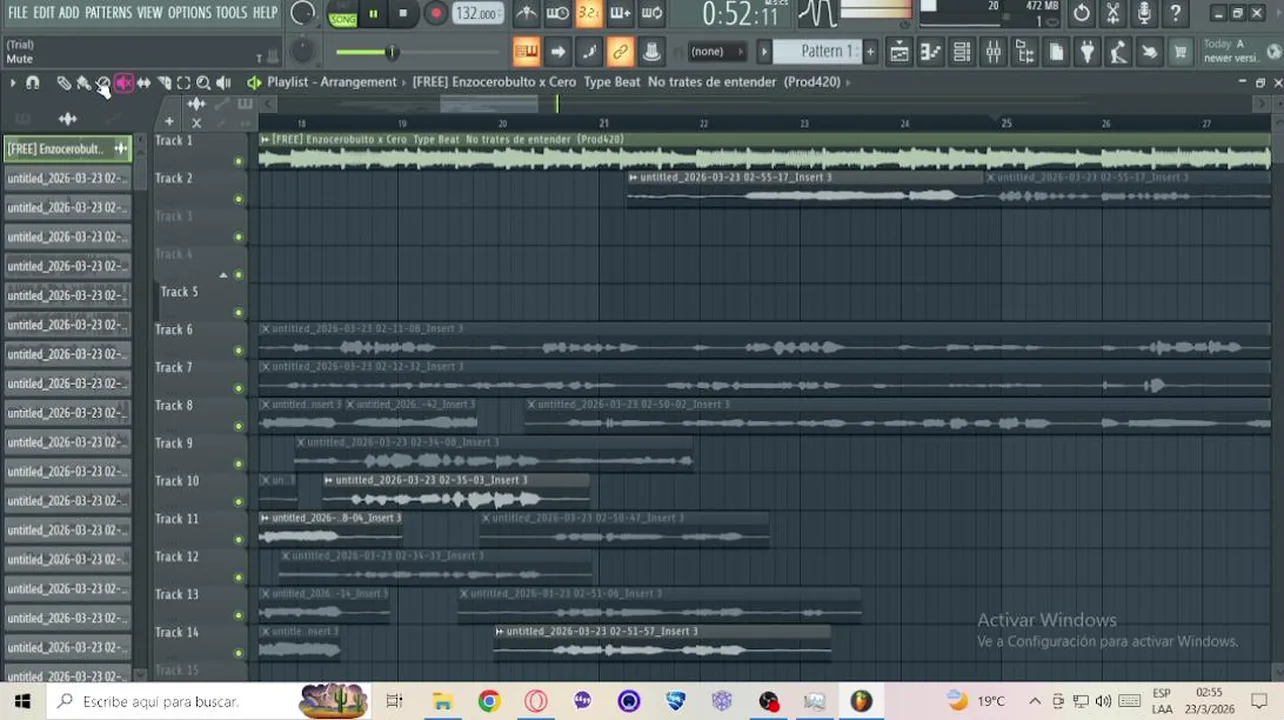Image resolution: width=1284 pixels, height=720 pixels.
Task: Add a new pattern with plus button
Action: pyautogui.click(x=870, y=52)
